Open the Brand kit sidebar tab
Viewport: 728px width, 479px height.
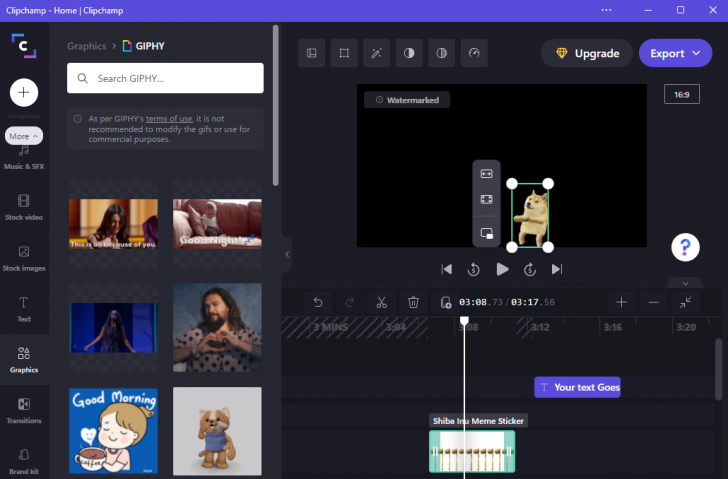pos(24,461)
